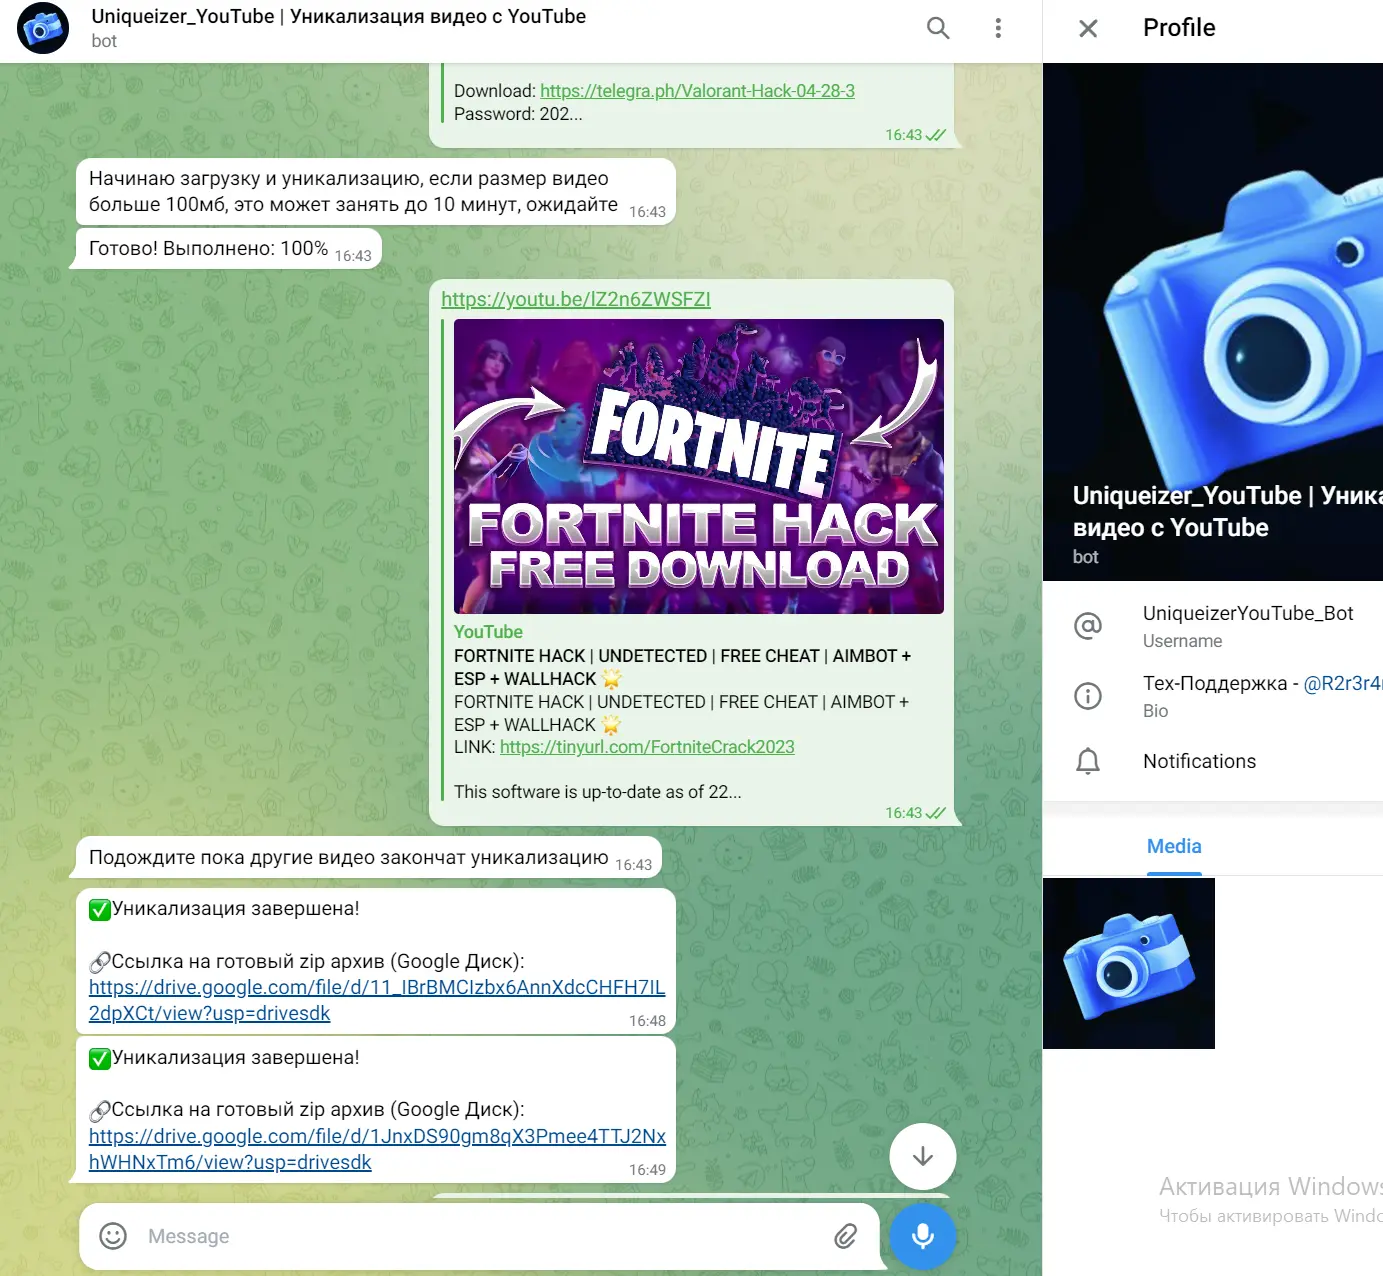This screenshot has height=1276, width=1383.
Task: Open the three-dot chat menu
Action: tap(998, 28)
